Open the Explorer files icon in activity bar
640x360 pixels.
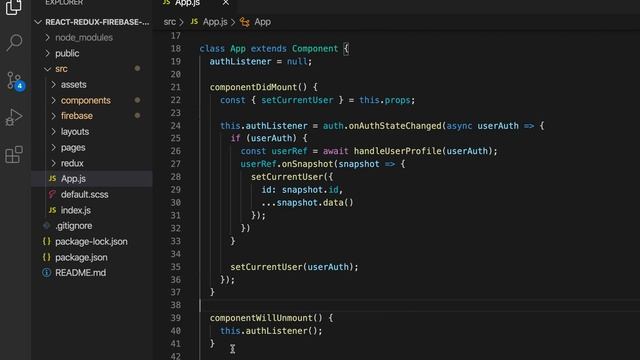13,7
